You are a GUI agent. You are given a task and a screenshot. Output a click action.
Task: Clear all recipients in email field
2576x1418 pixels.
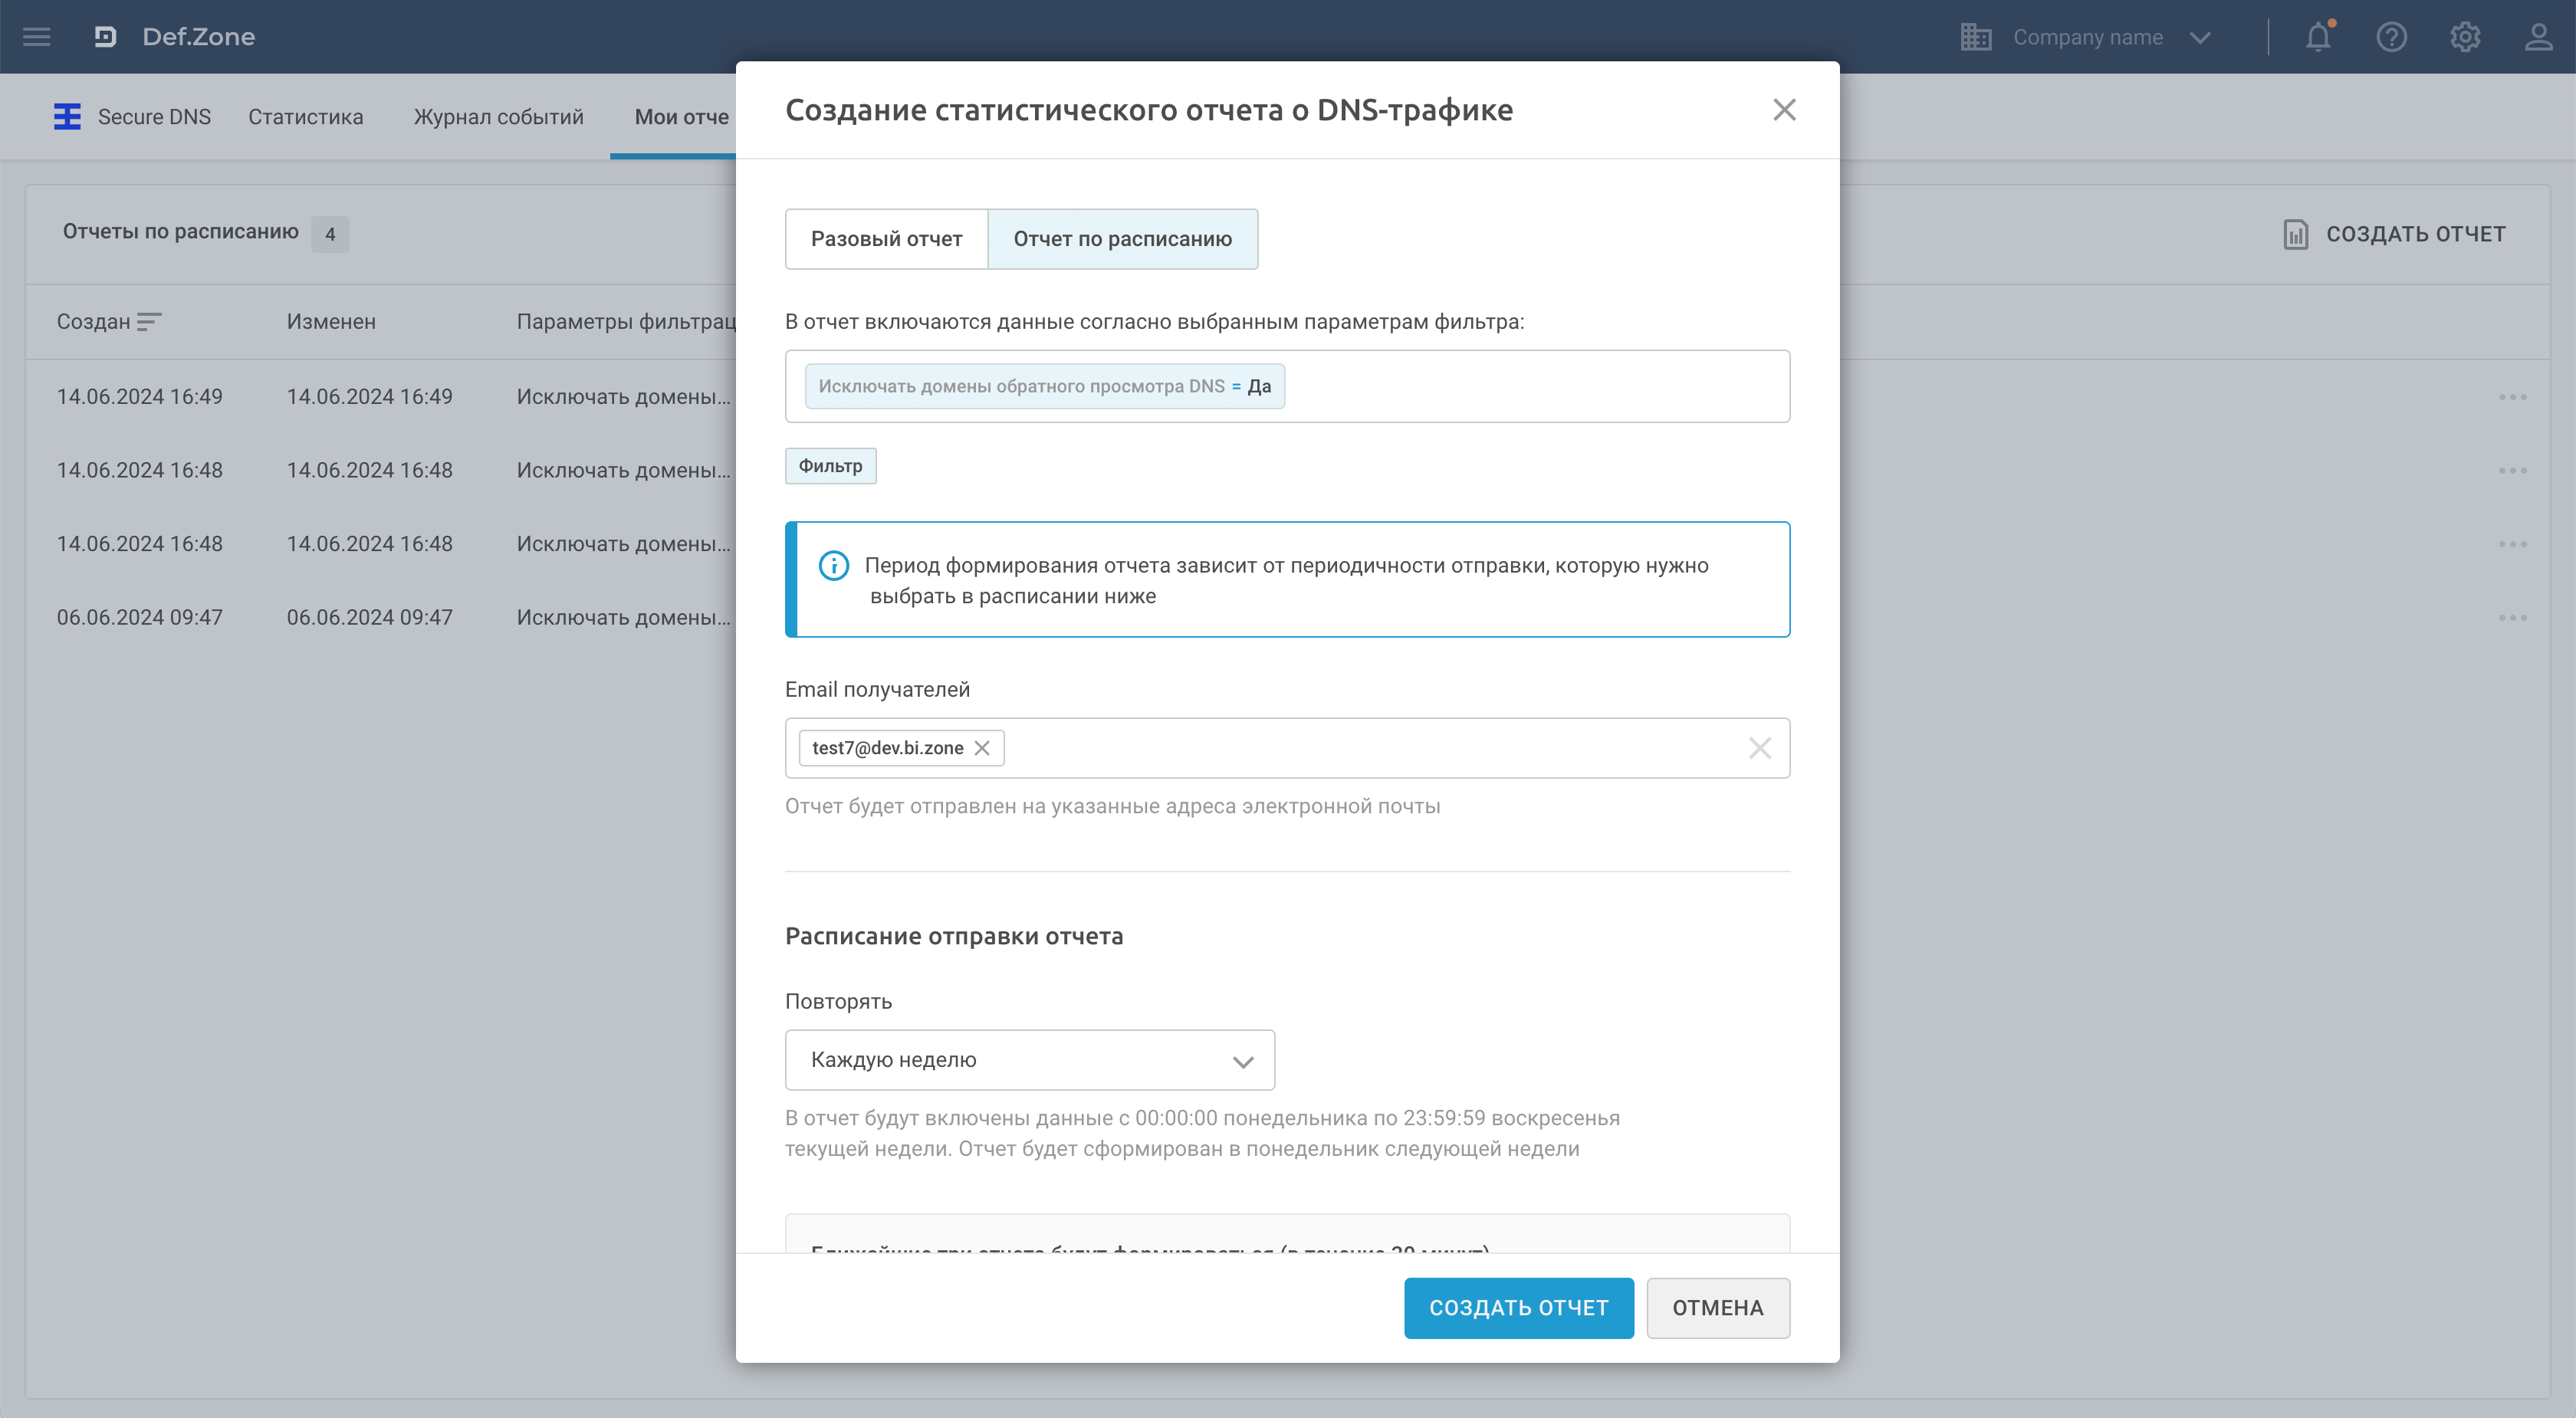pos(1759,748)
